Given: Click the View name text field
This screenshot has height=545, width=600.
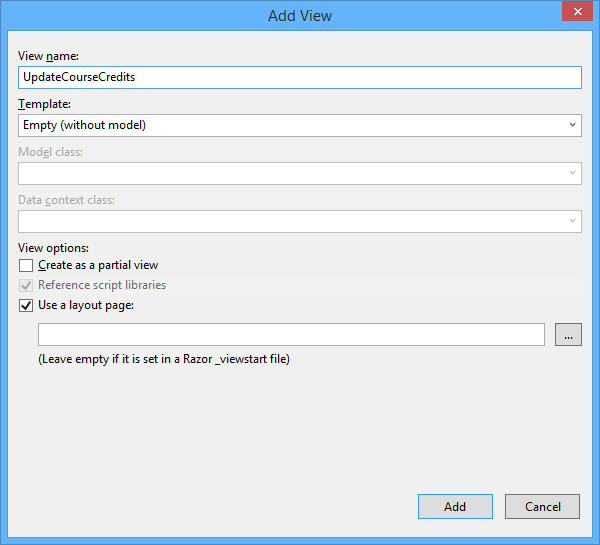Looking at the screenshot, I should pyautogui.click(x=300, y=77).
